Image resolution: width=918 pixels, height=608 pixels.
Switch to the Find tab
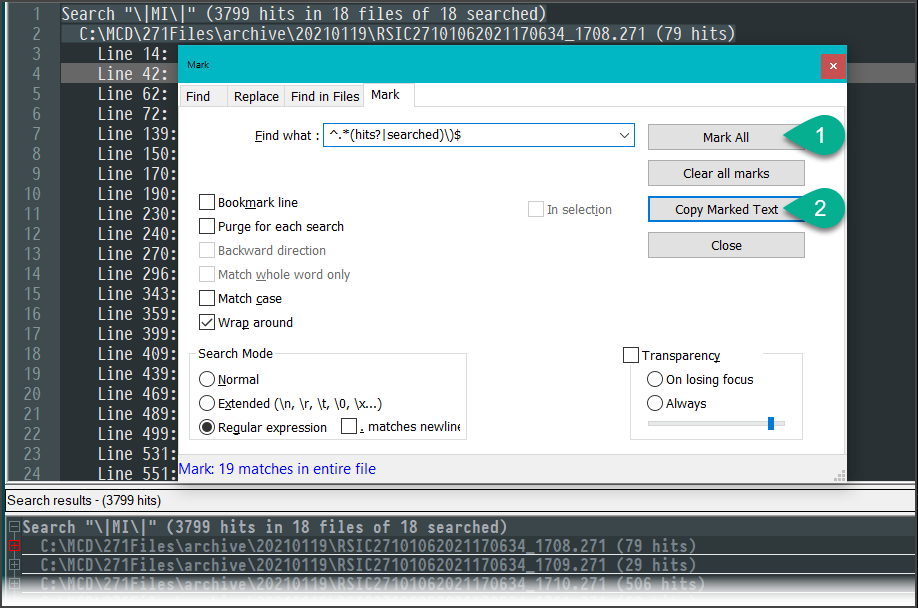coord(198,97)
